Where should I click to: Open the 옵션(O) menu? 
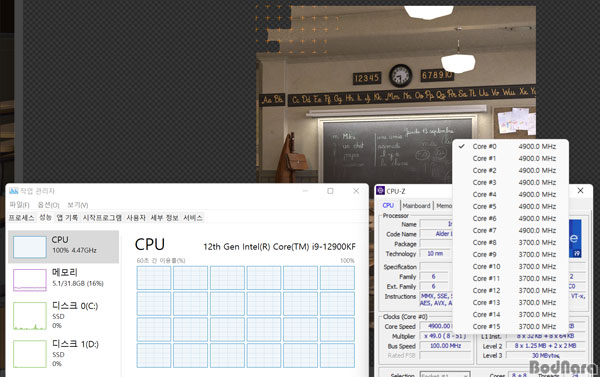click(x=49, y=205)
